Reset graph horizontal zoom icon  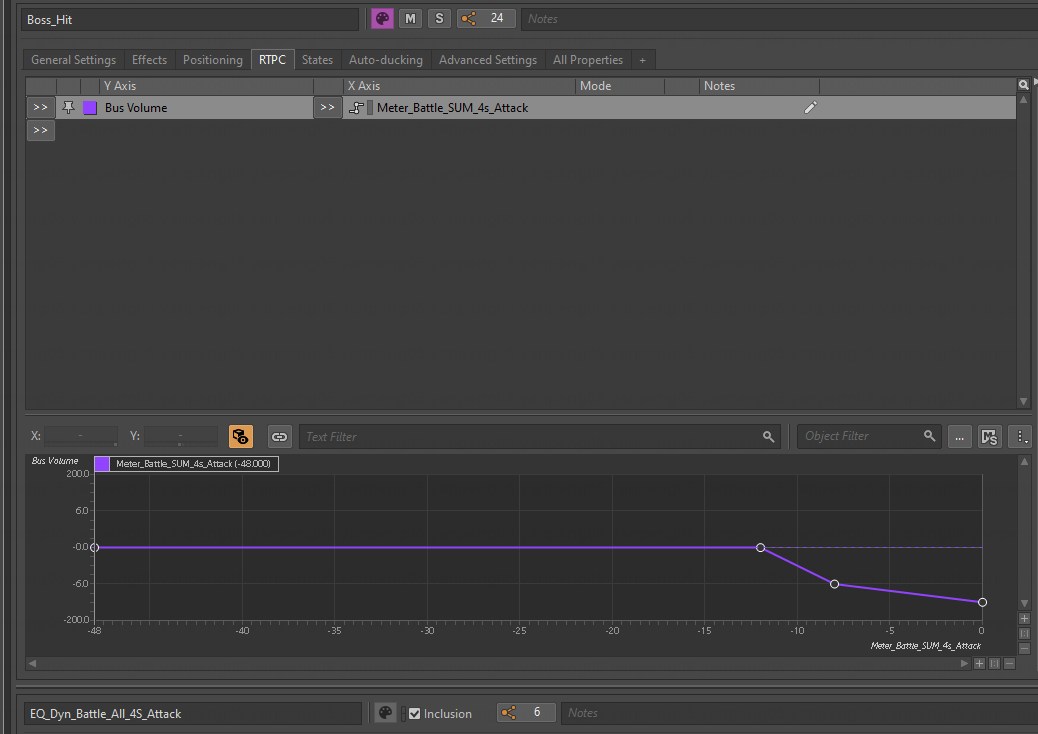pos(994,663)
